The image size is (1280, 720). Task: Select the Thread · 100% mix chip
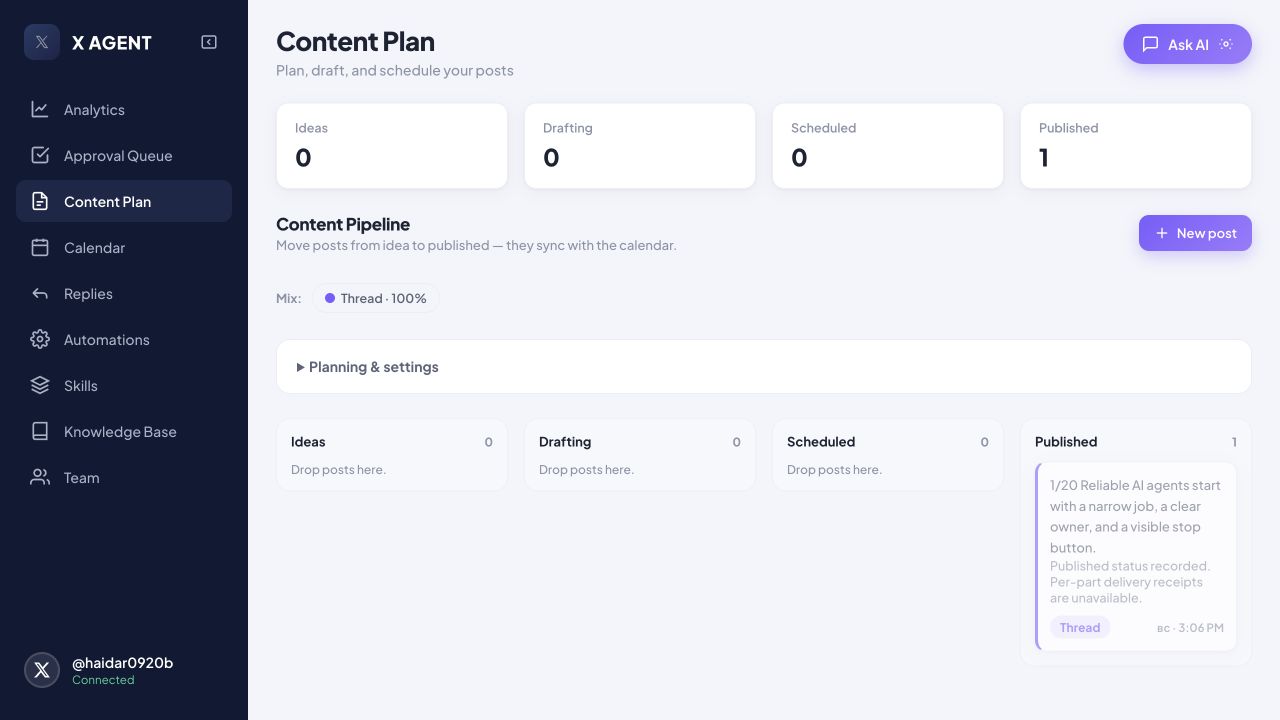pos(376,298)
